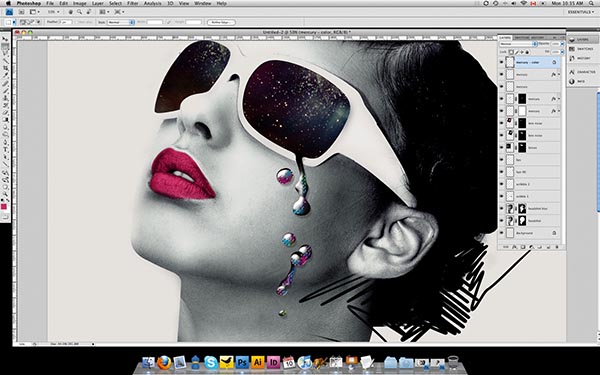Open Firefox from the dock

(164, 362)
